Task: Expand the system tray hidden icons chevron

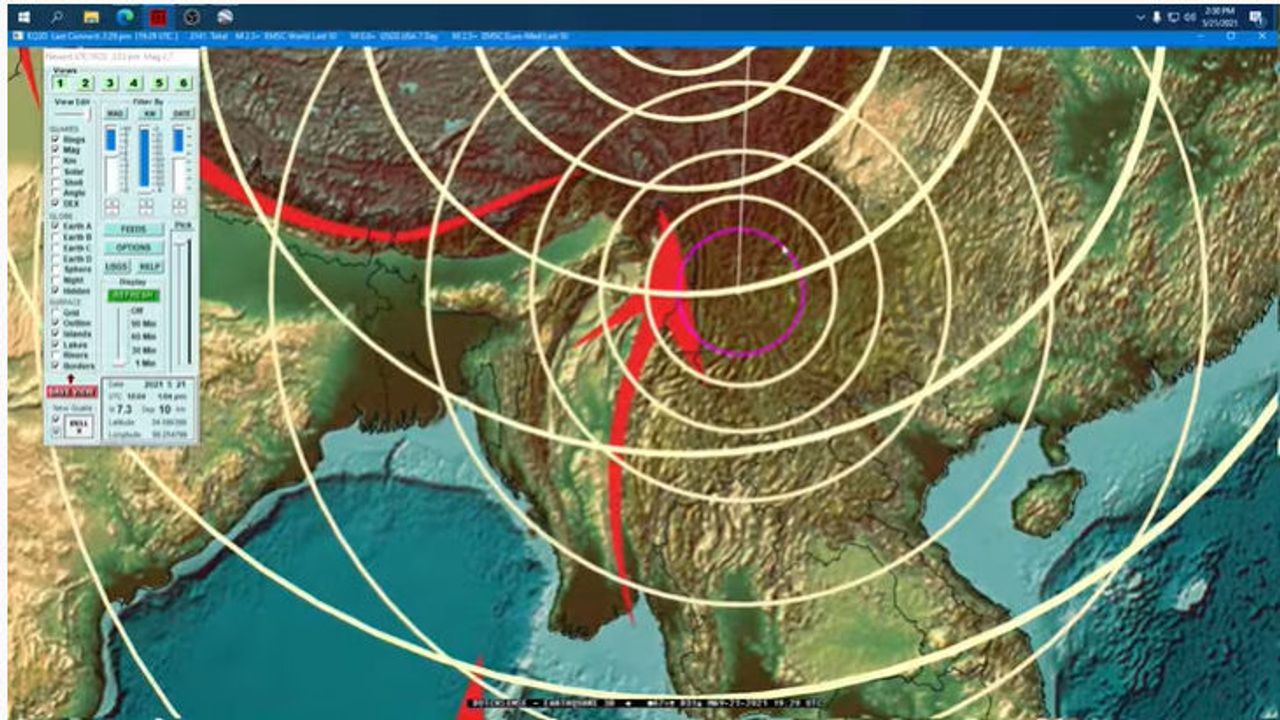Action: click(1141, 17)
